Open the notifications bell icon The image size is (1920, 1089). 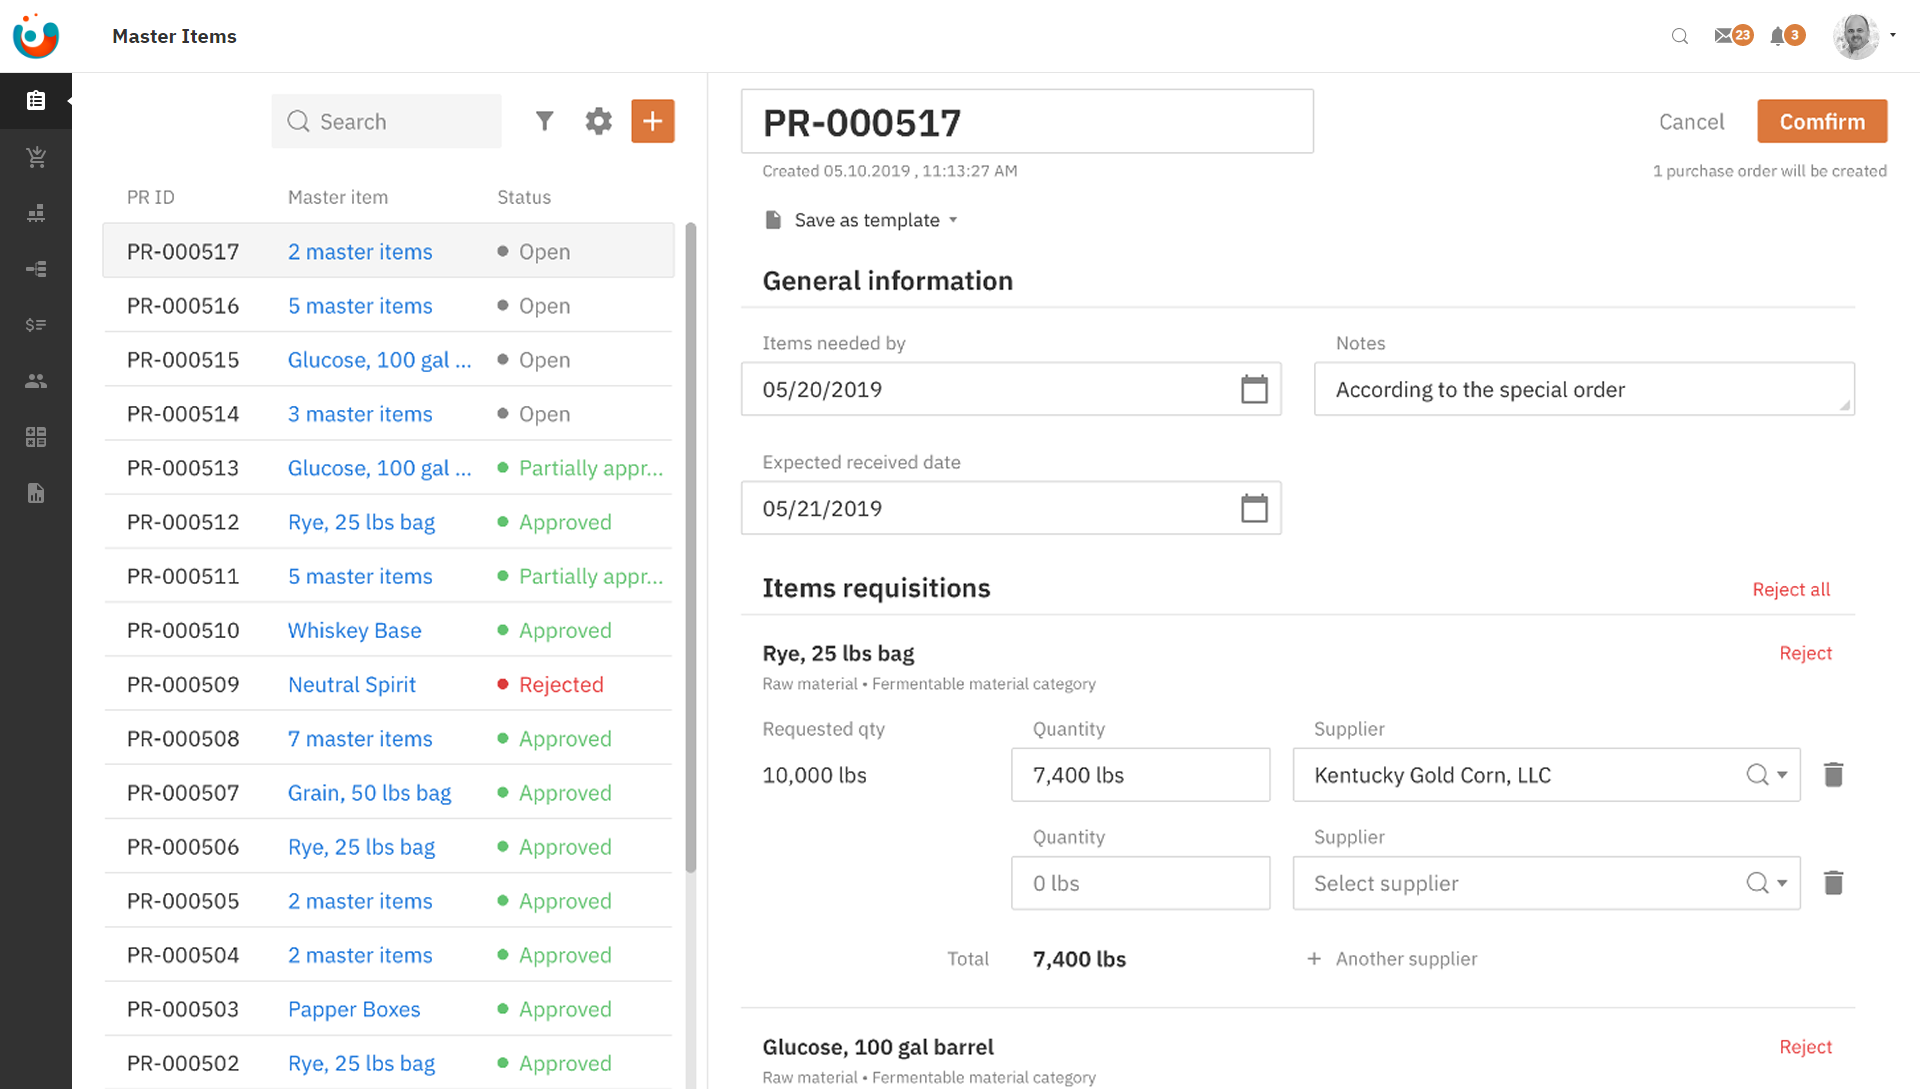pos(1777,36)
